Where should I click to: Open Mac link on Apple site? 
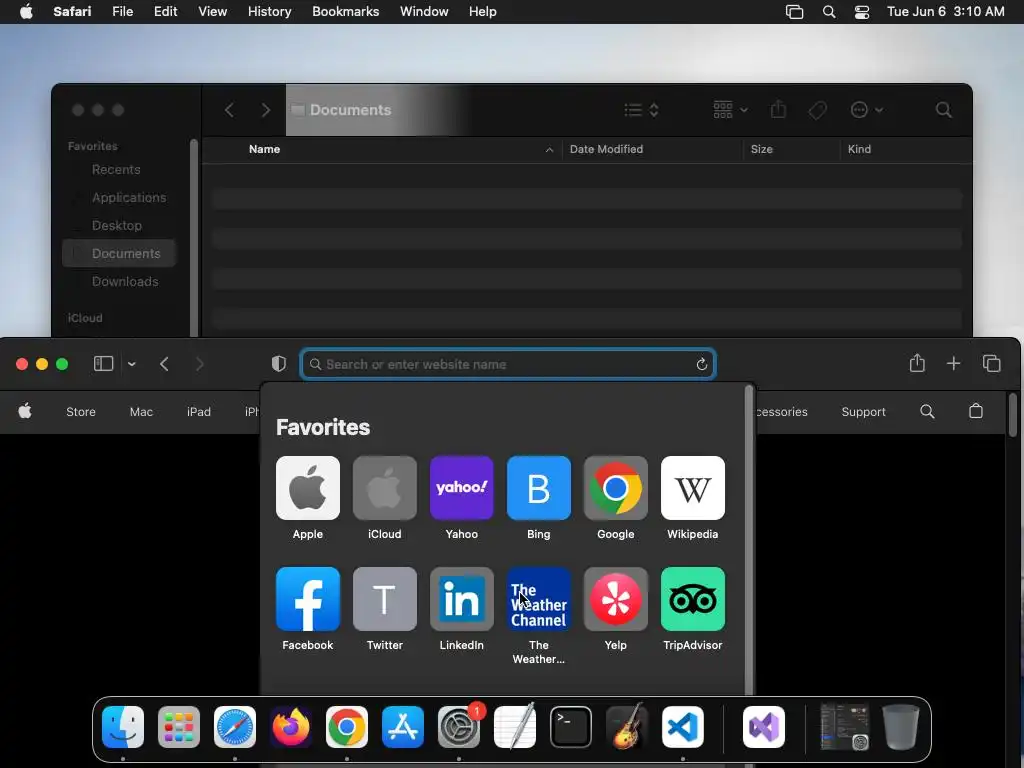pos(141,411)
